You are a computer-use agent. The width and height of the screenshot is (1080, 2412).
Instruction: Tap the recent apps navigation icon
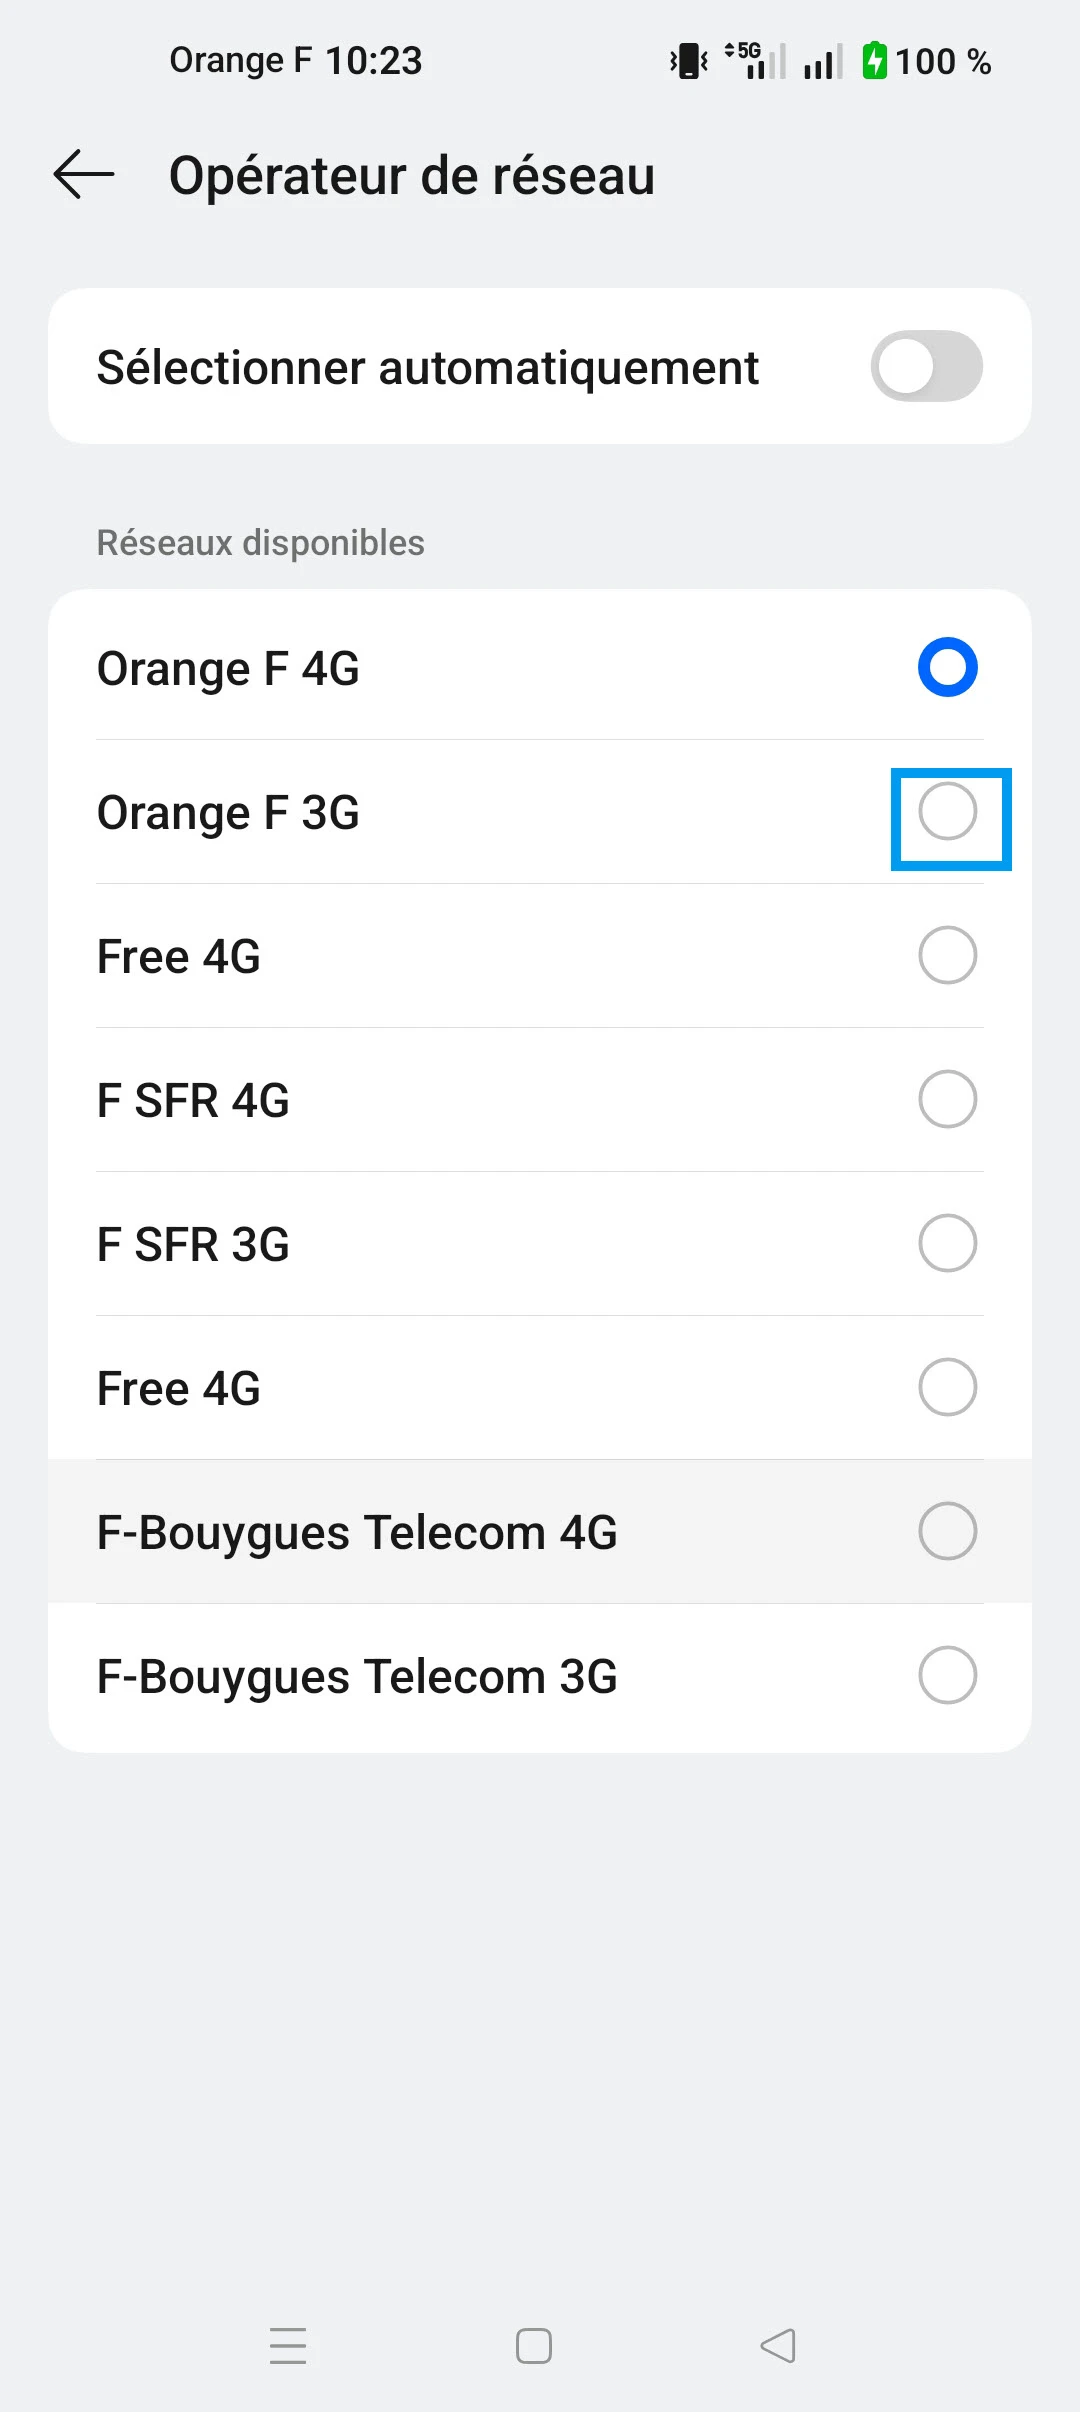288,2345
